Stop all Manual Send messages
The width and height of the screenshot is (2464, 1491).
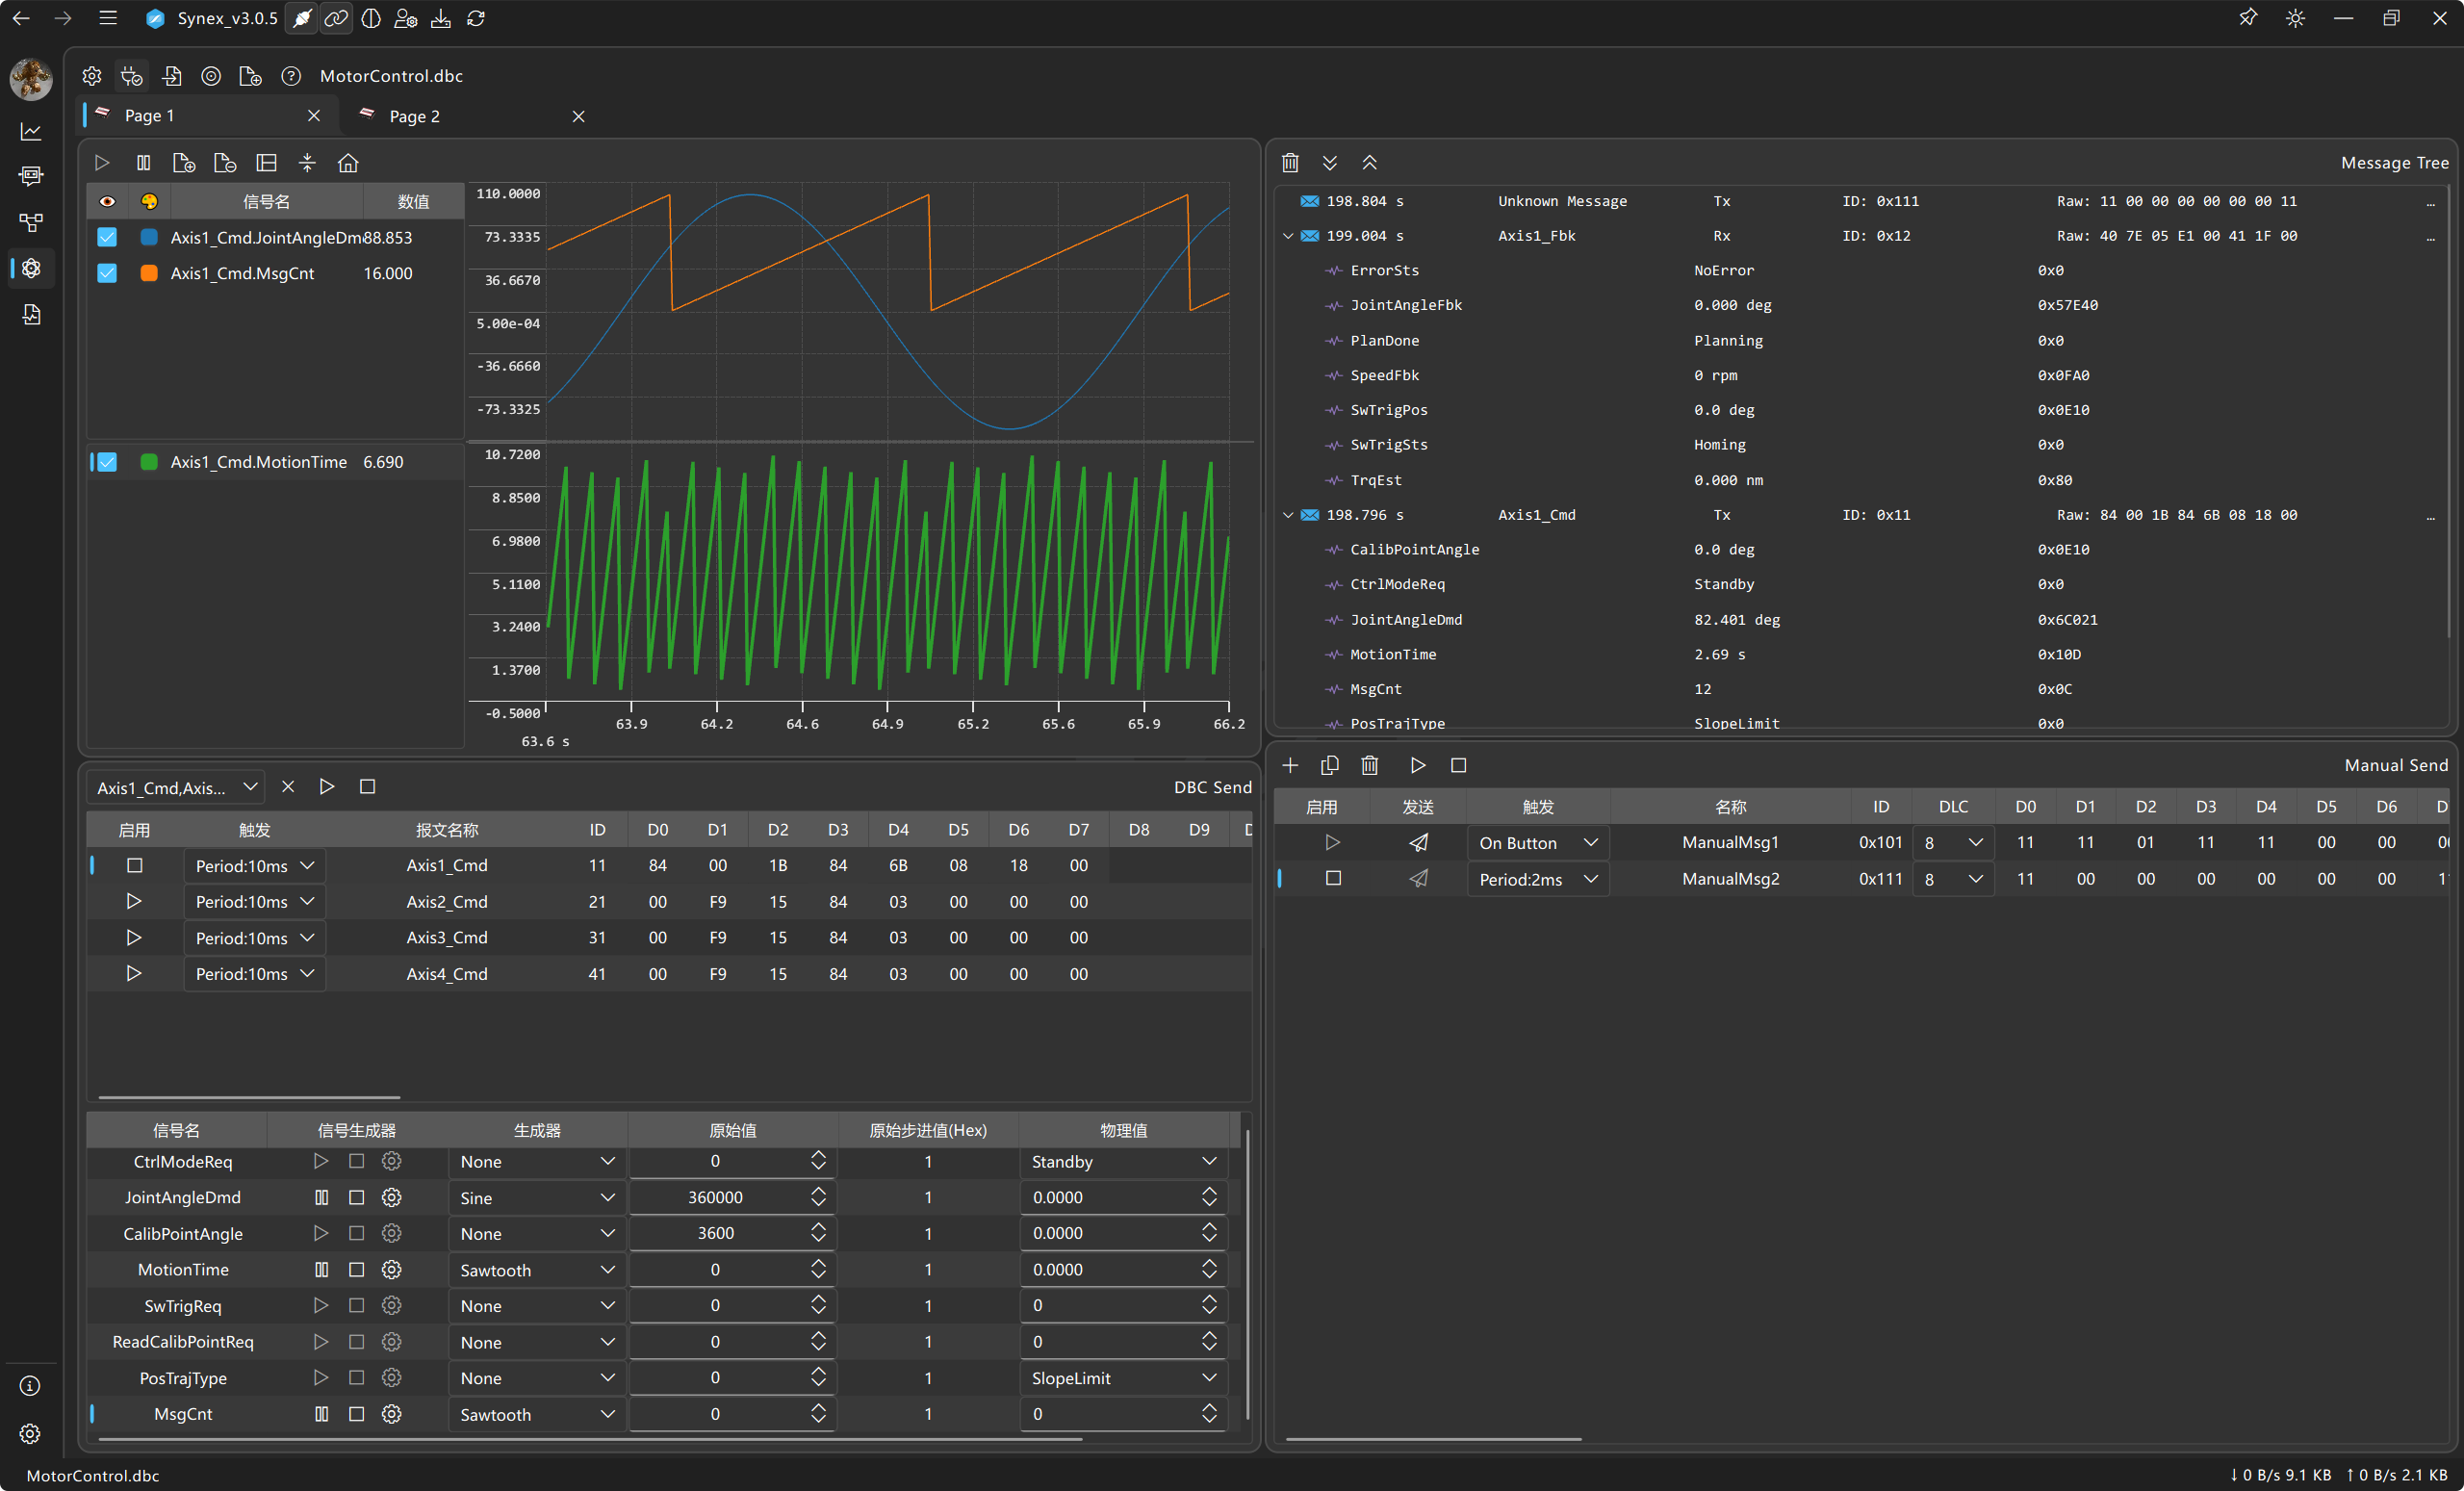coord(1459,765)
